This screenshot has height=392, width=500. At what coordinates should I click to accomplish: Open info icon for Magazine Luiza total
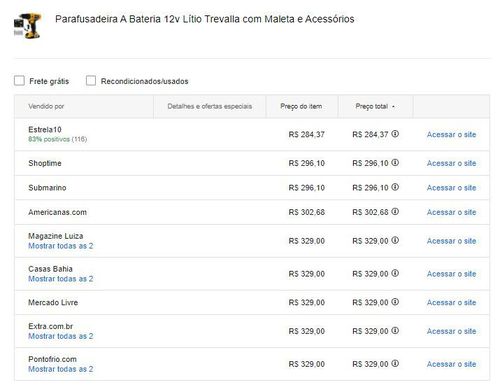395,240
